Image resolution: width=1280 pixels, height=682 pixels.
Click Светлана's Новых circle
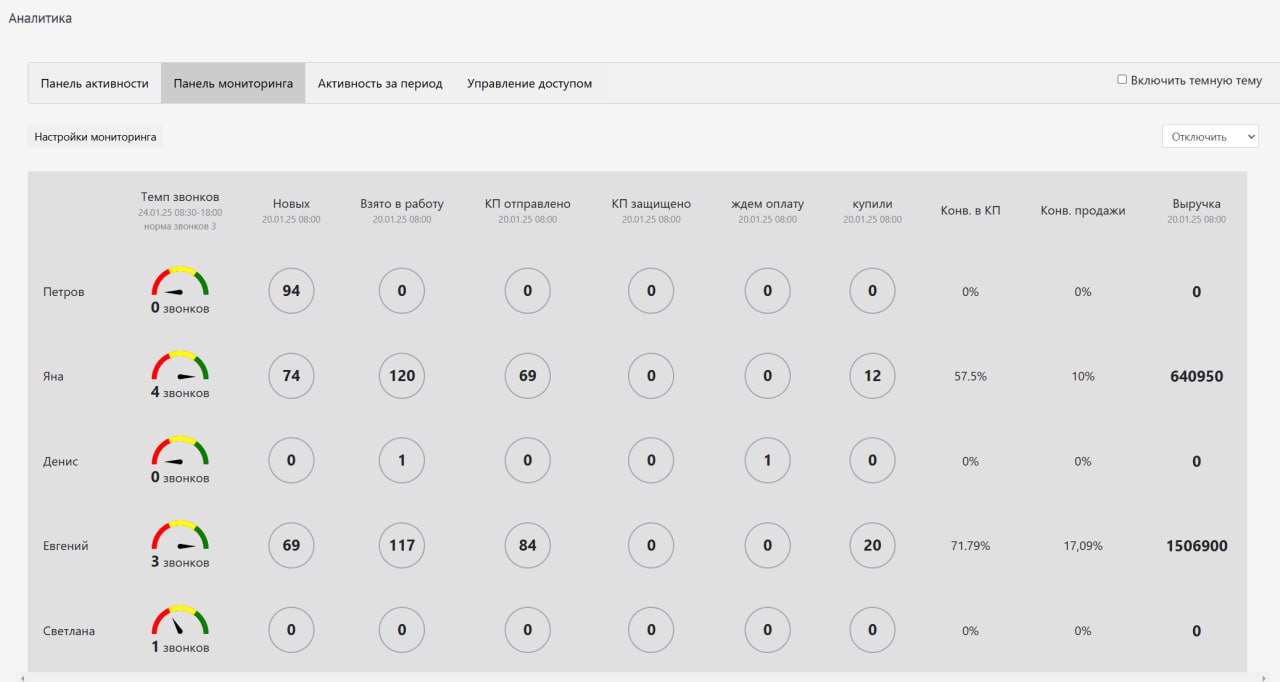click(x=292, y=630)
